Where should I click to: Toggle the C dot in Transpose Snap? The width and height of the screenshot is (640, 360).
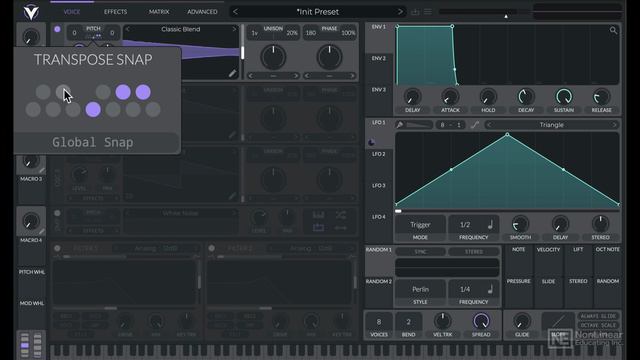(33, 109)
